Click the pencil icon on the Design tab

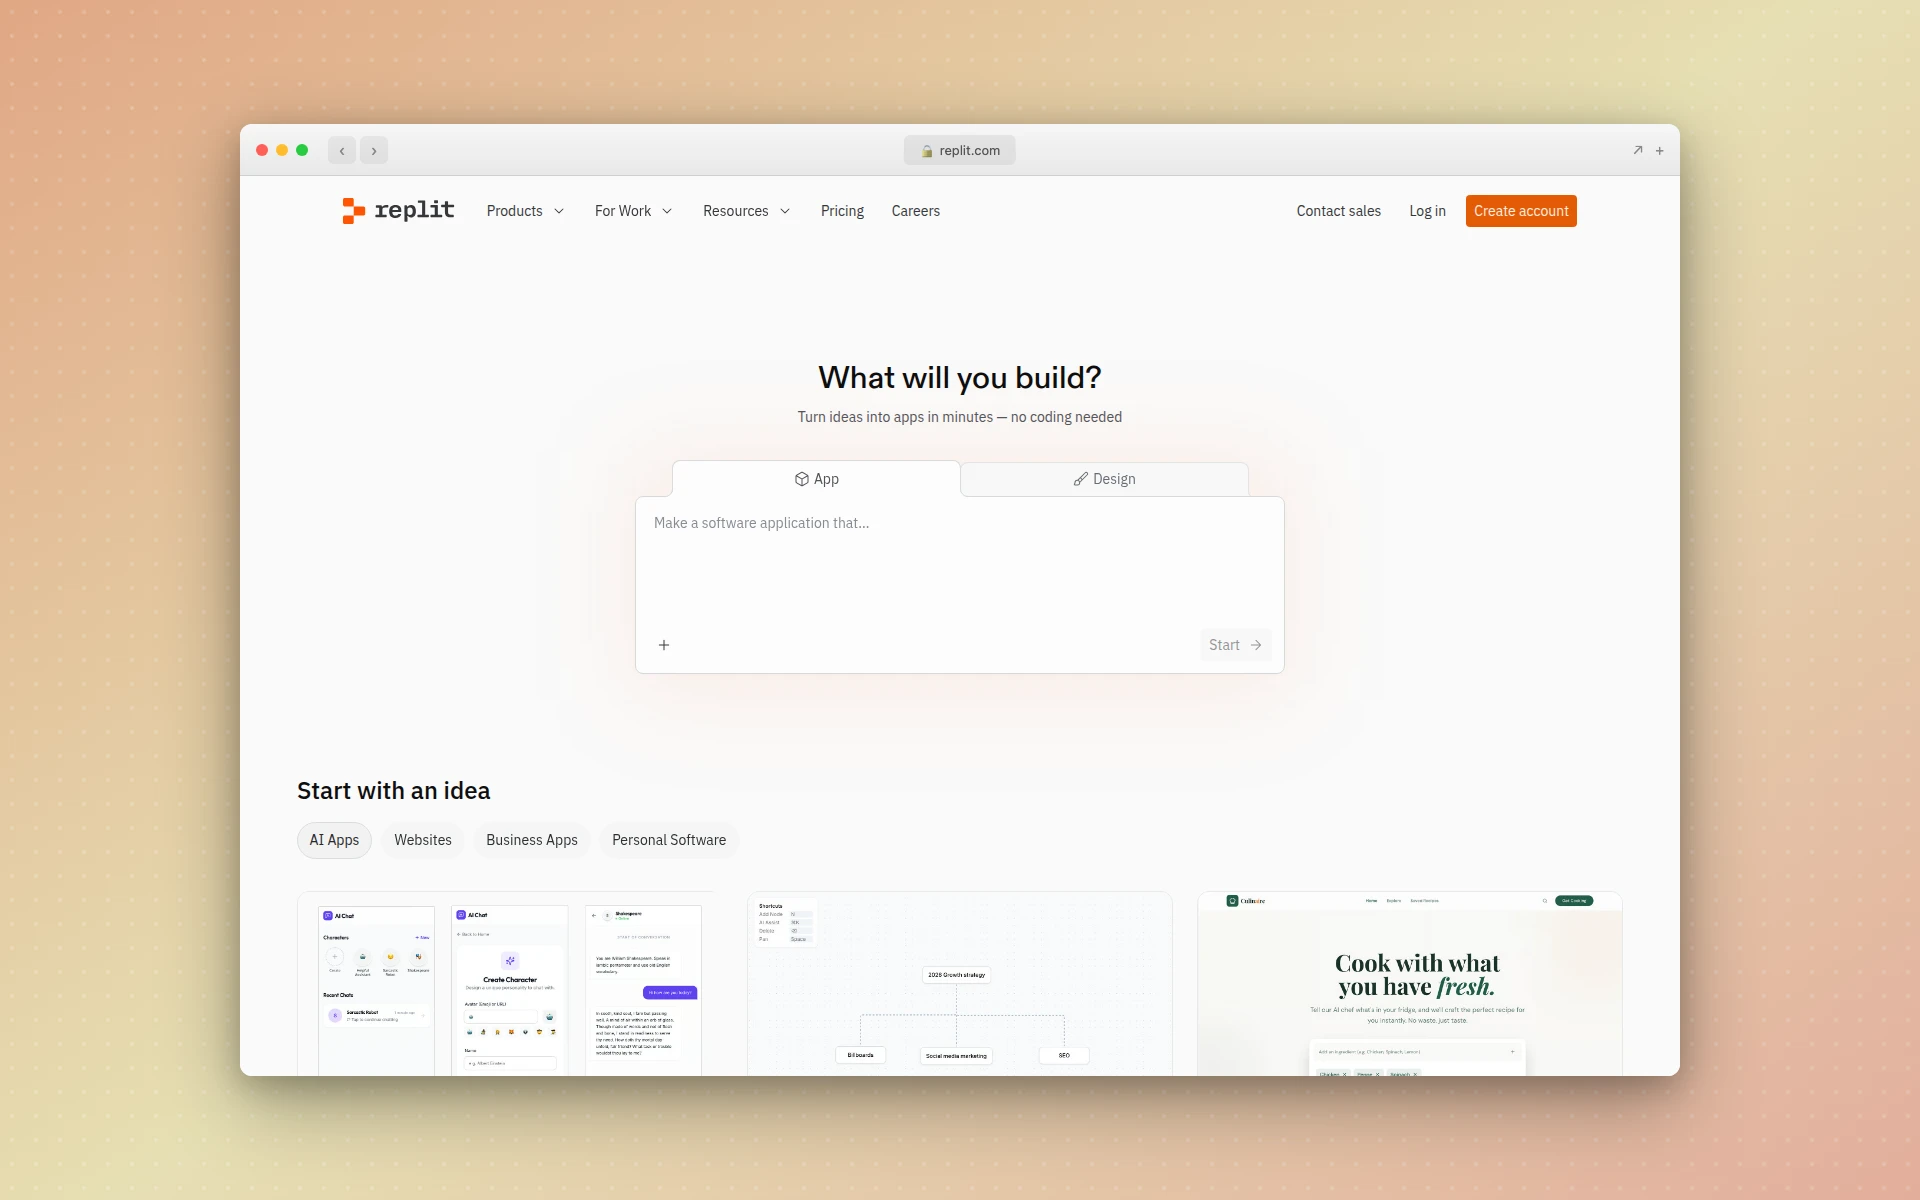pos(1079,479)
